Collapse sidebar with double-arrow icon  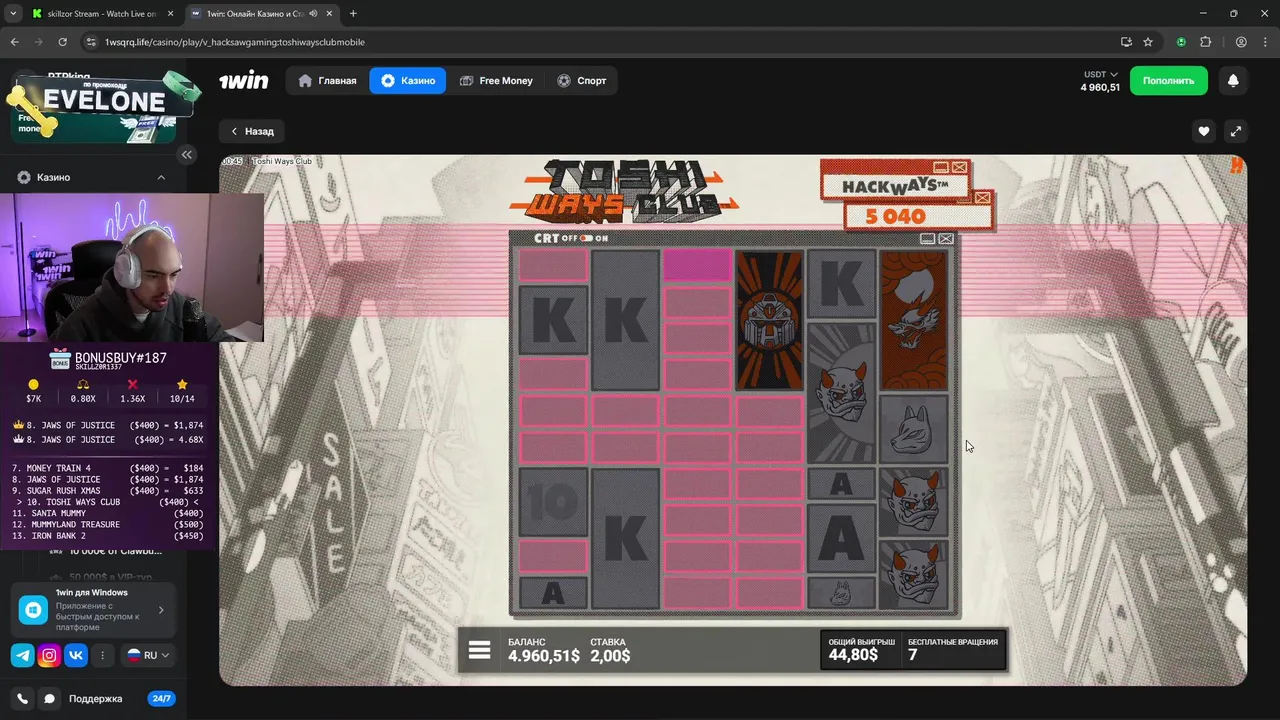[x=187, y=155]
